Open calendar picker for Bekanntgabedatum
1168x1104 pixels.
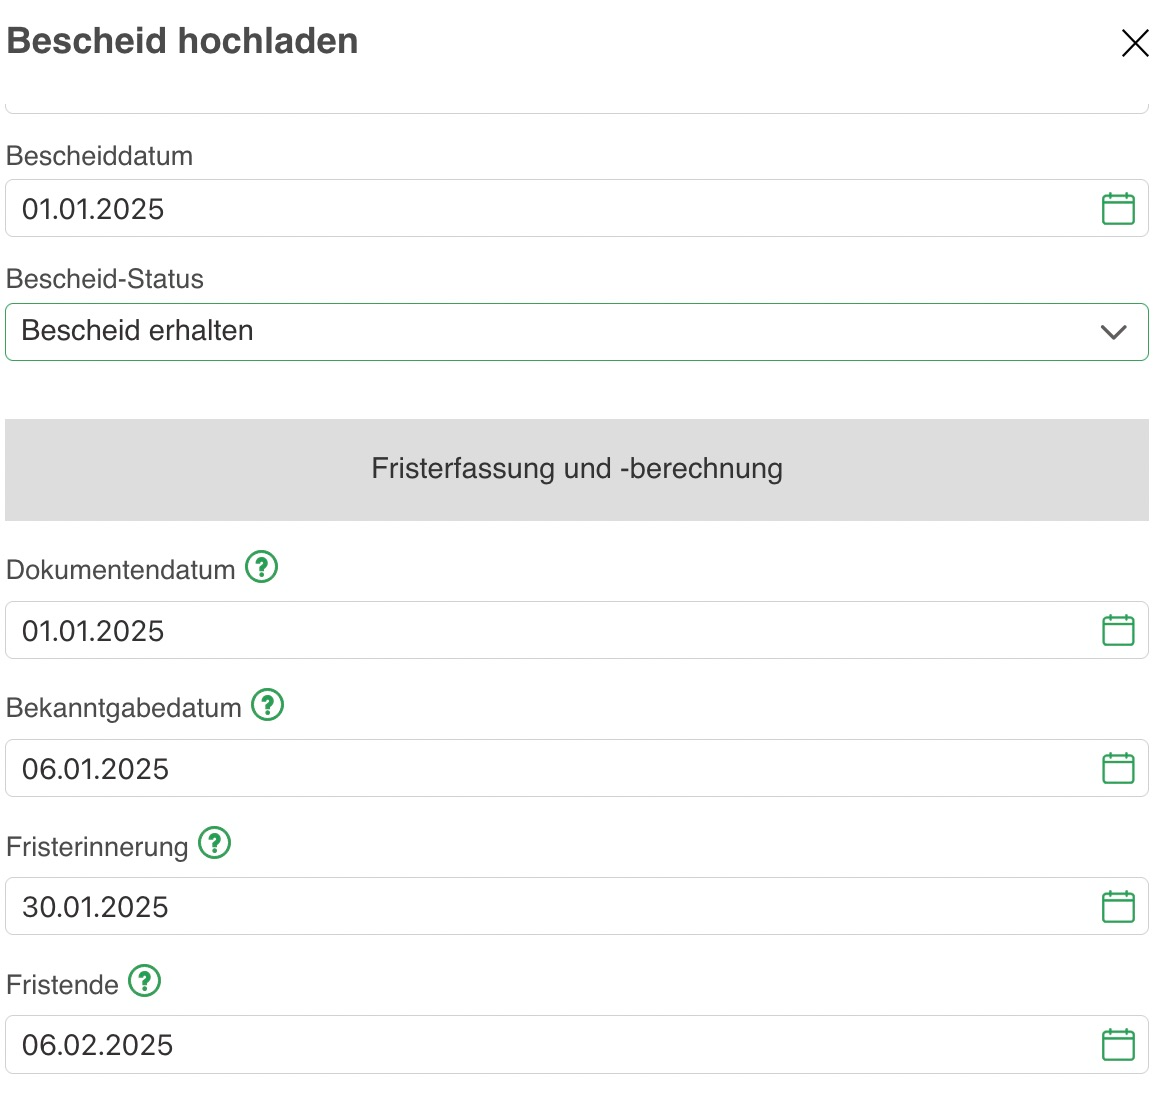coord(1118,768)
